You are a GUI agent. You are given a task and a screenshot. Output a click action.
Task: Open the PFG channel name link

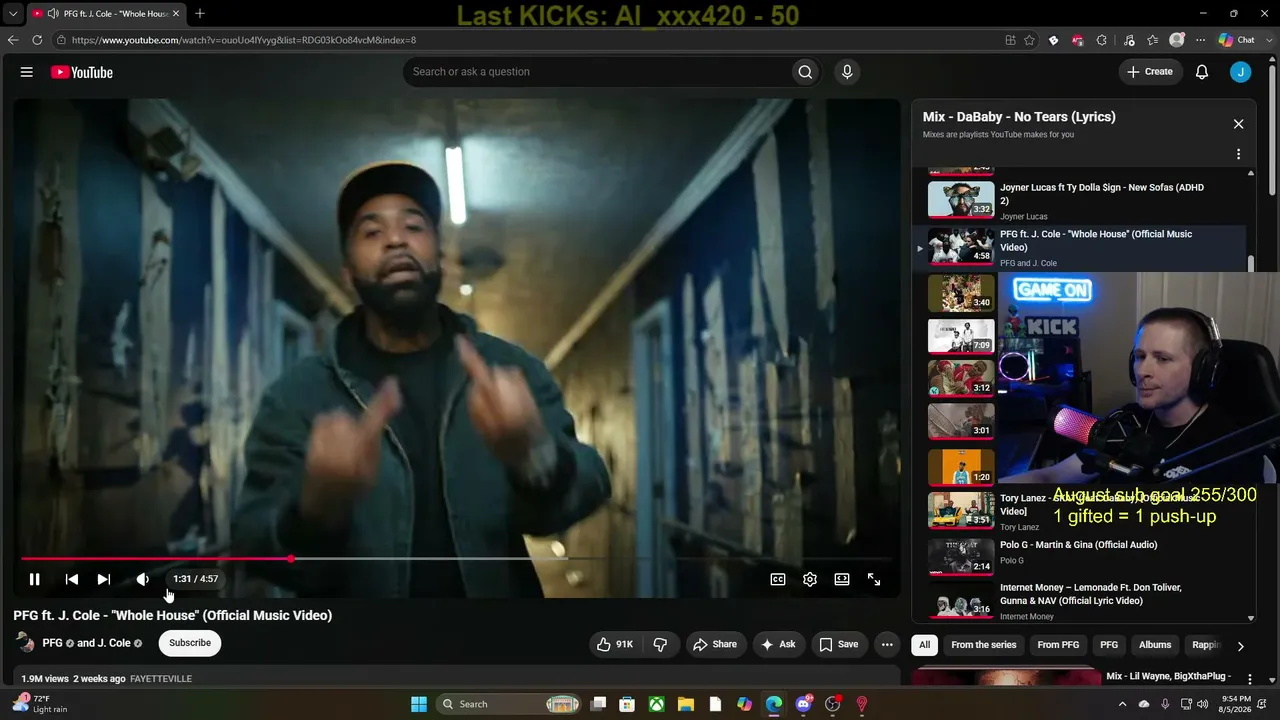click(x=53, y=643)
